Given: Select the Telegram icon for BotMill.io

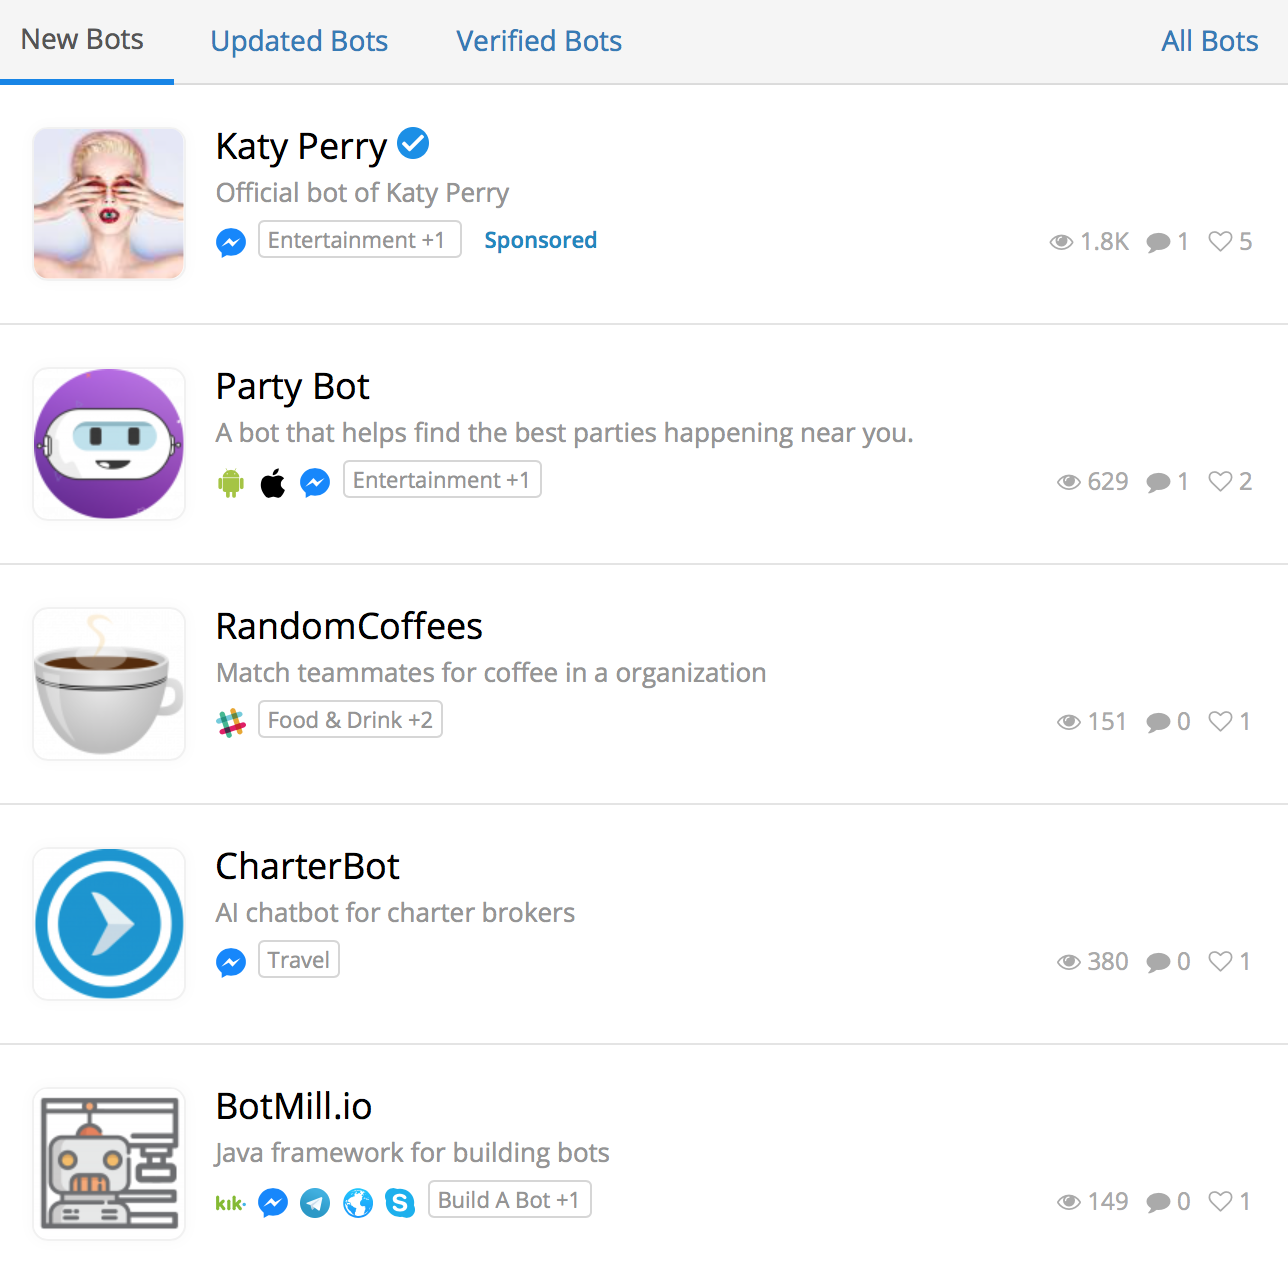Looking at the screenshot, I should pos(315,1202).
